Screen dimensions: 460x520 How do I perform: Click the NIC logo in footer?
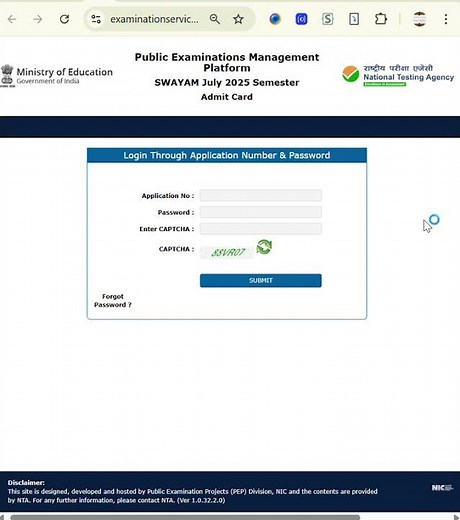442,488
